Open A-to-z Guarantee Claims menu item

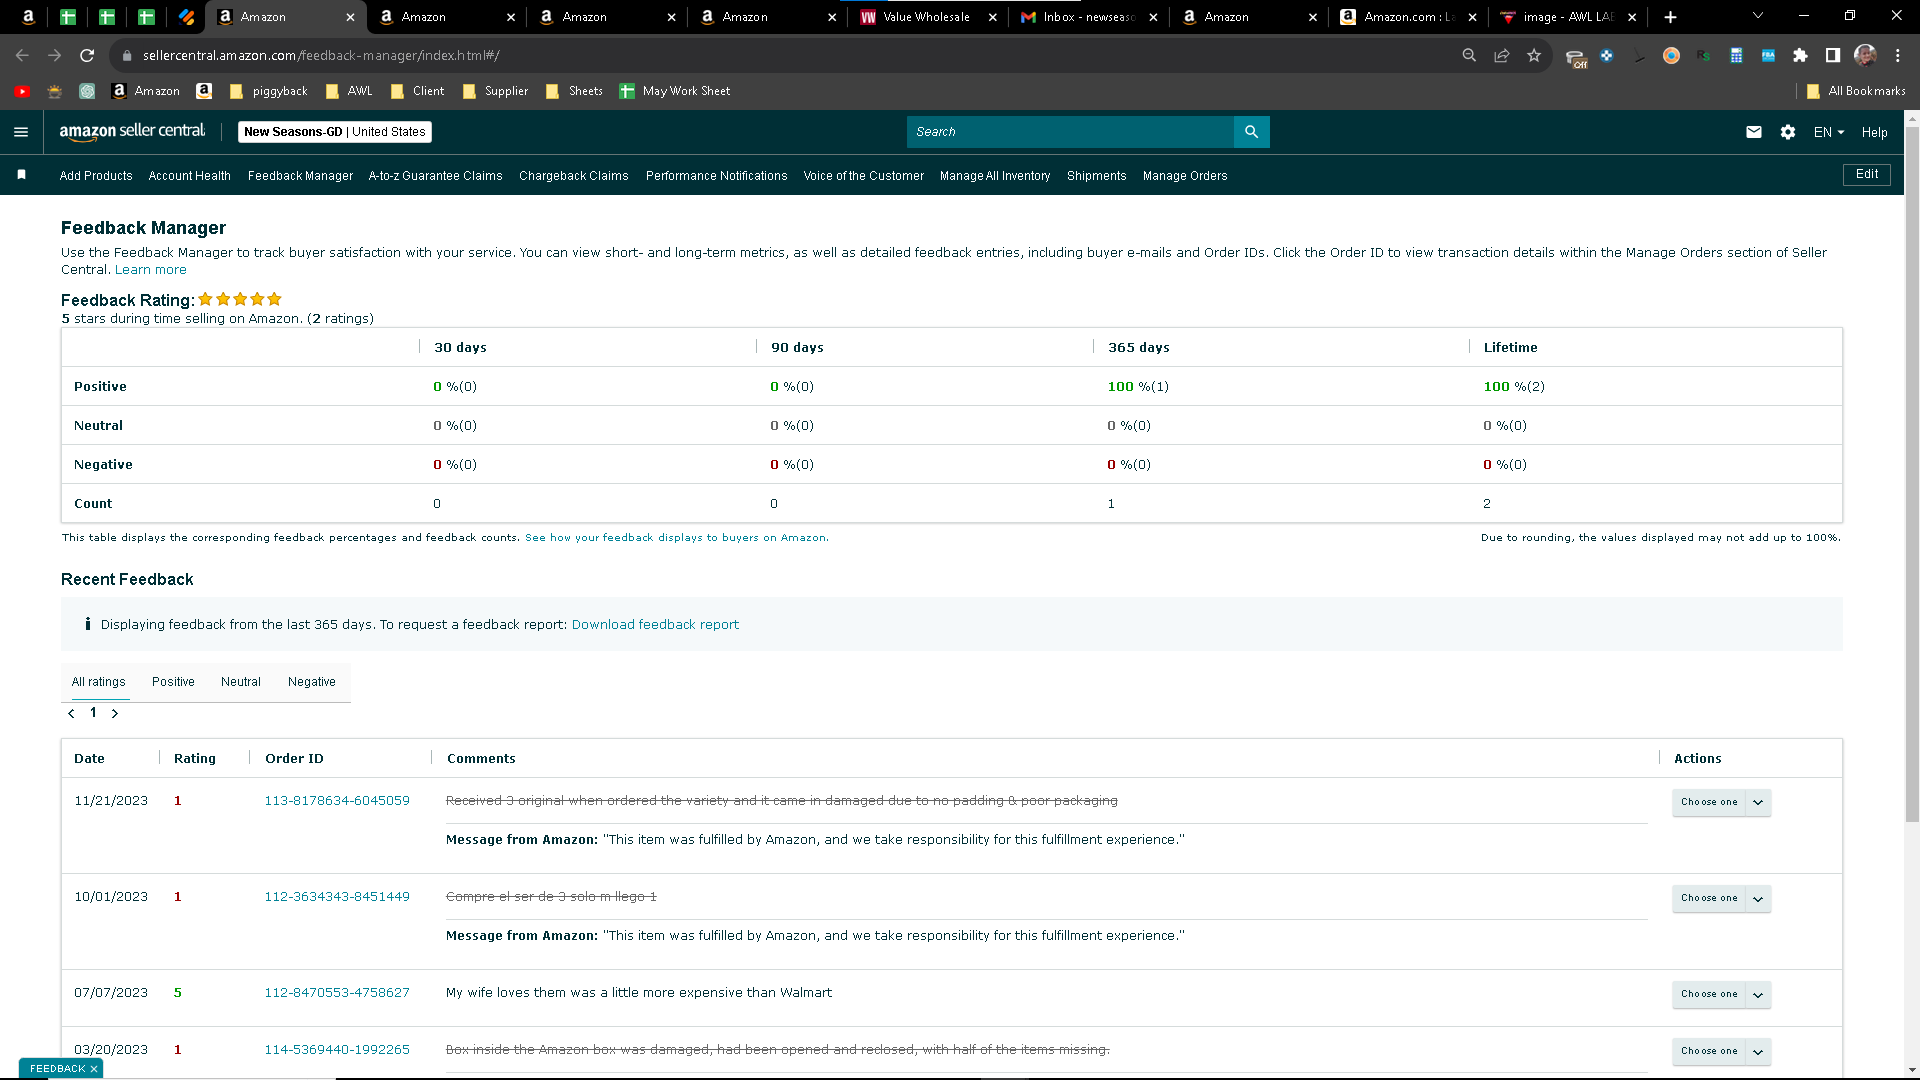436,176
